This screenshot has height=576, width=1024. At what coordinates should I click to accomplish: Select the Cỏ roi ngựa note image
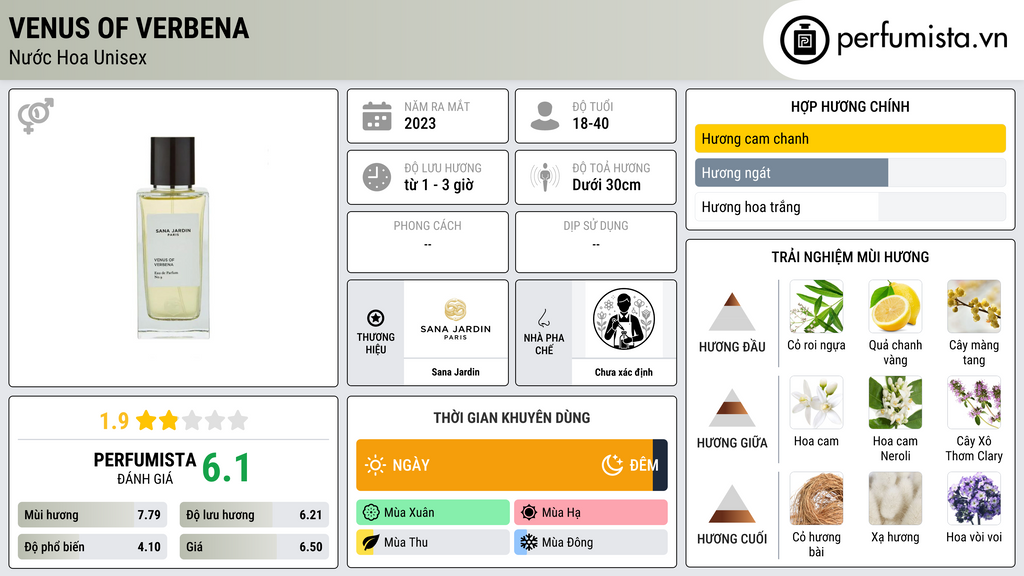(x=816, y=307)
